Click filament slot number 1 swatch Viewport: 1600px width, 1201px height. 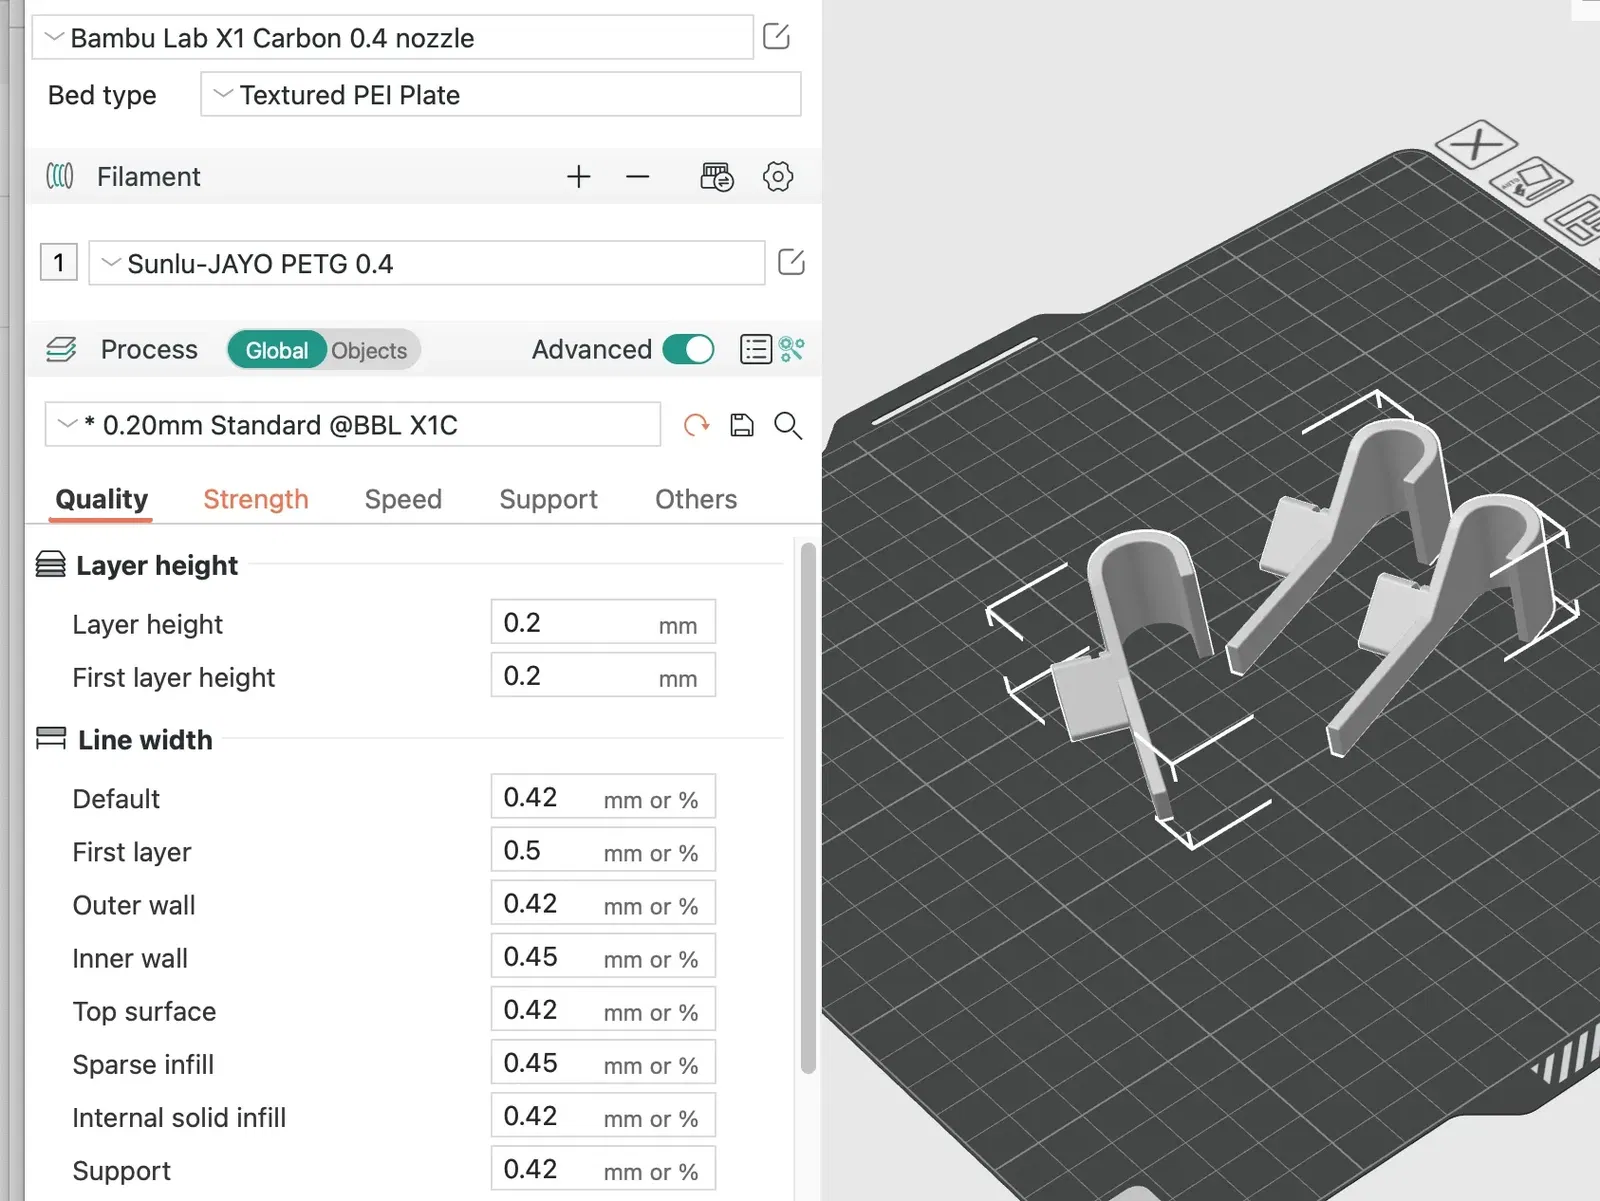coord(59,263)
